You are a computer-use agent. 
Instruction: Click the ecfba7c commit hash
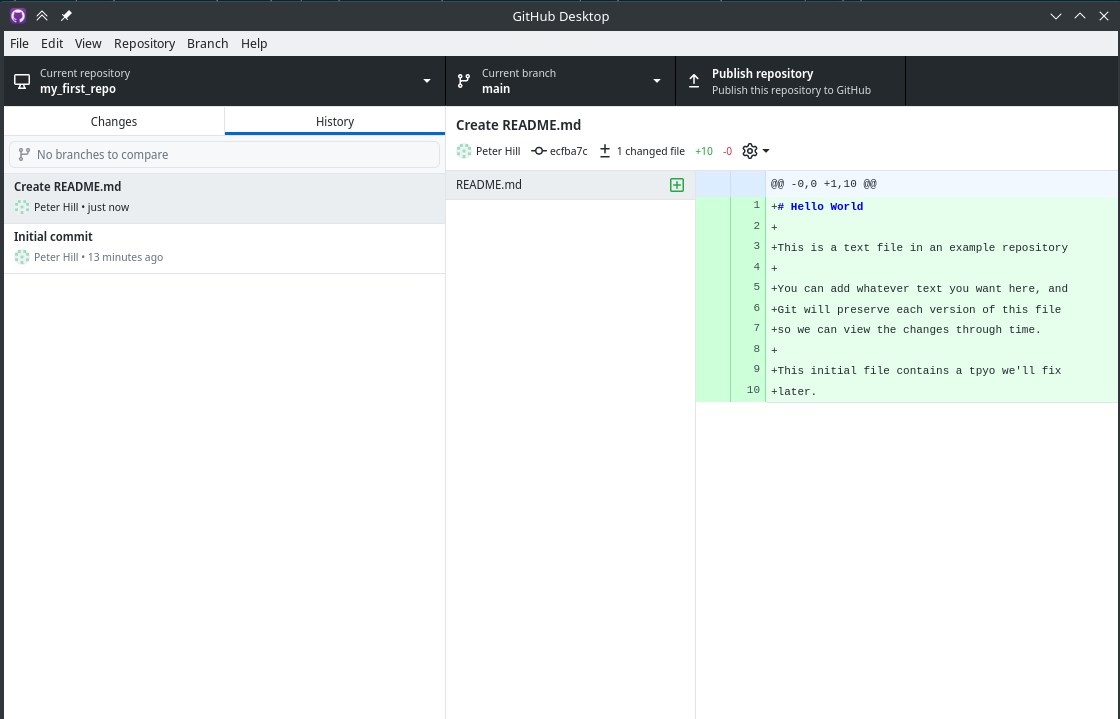pyautogui.click(x=569, y=151)
